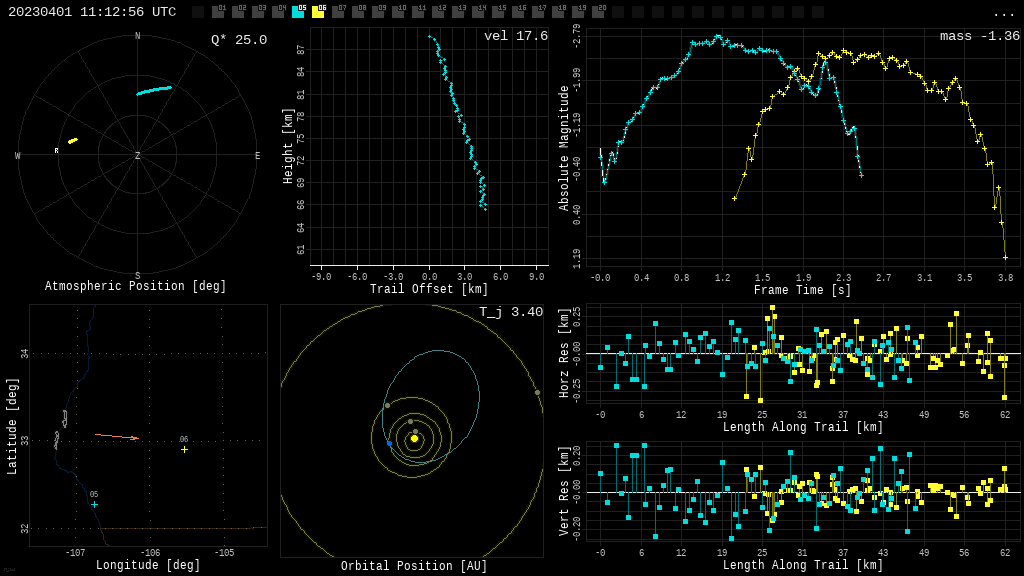The height and width of the screenshot is (576, 1024).
Task: Select station box 20 in top strip
Action: [x=598, y=12]
